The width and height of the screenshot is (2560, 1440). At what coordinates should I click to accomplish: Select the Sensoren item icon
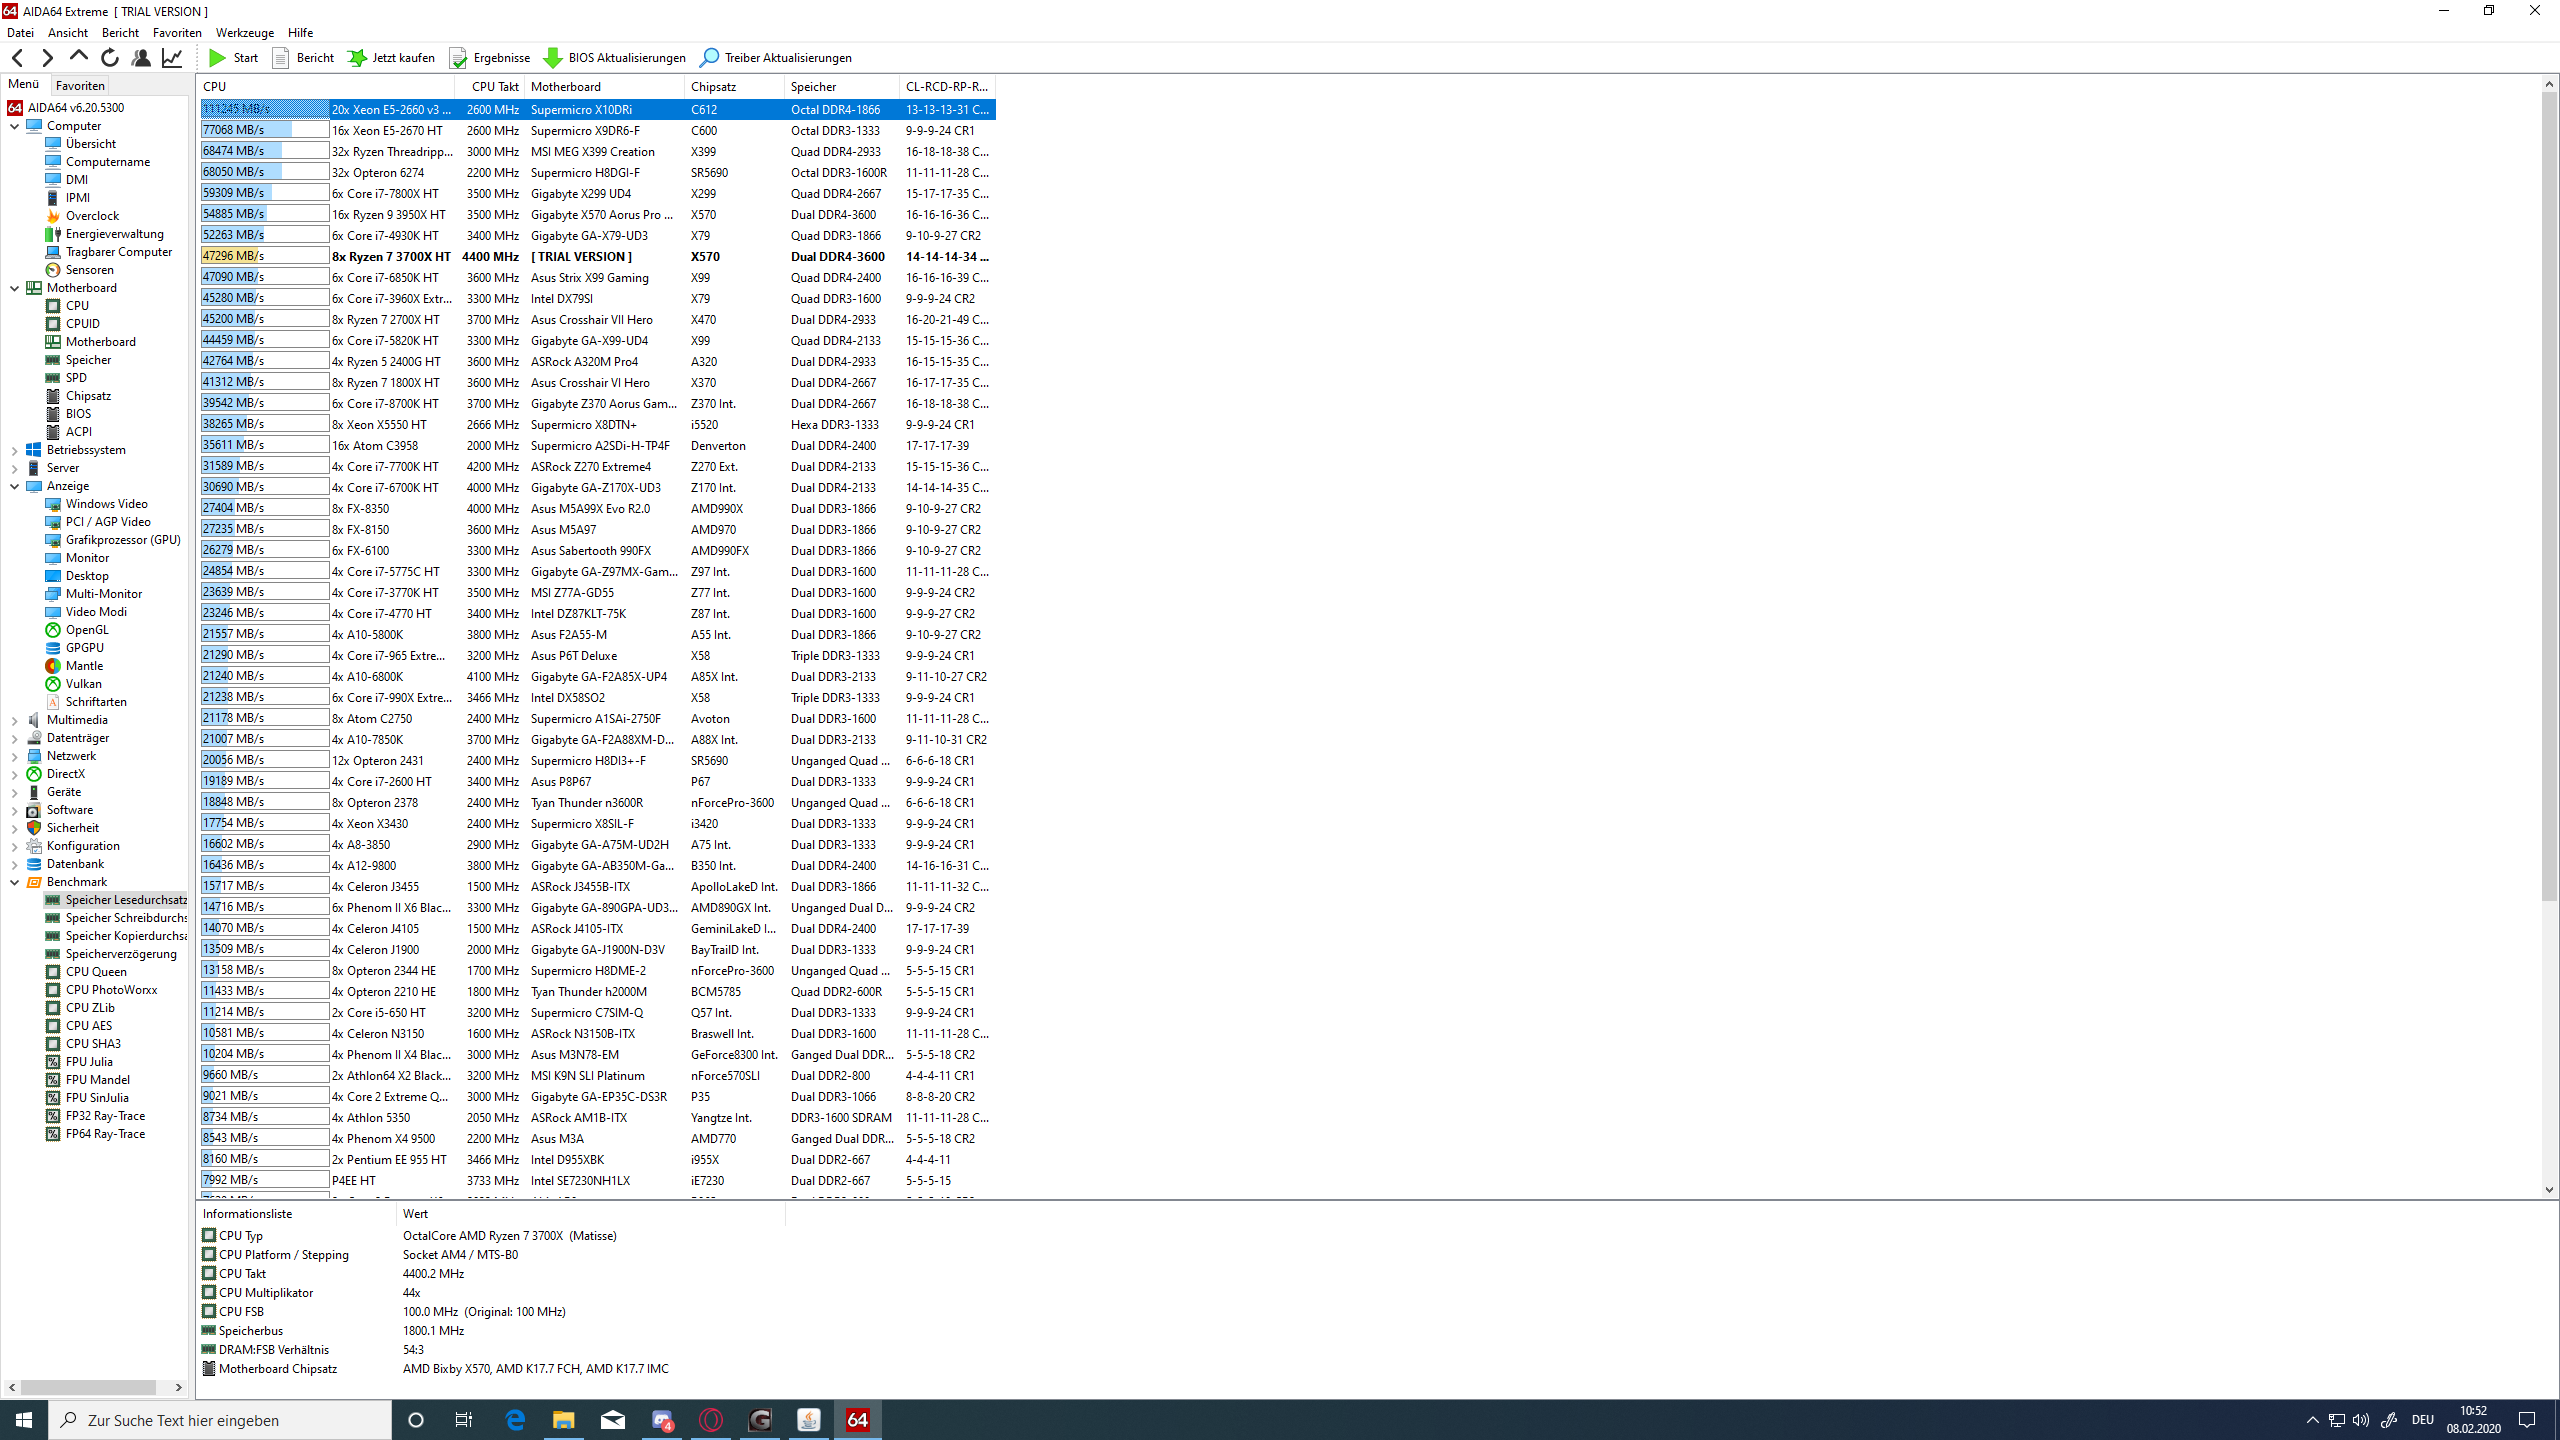53,270
